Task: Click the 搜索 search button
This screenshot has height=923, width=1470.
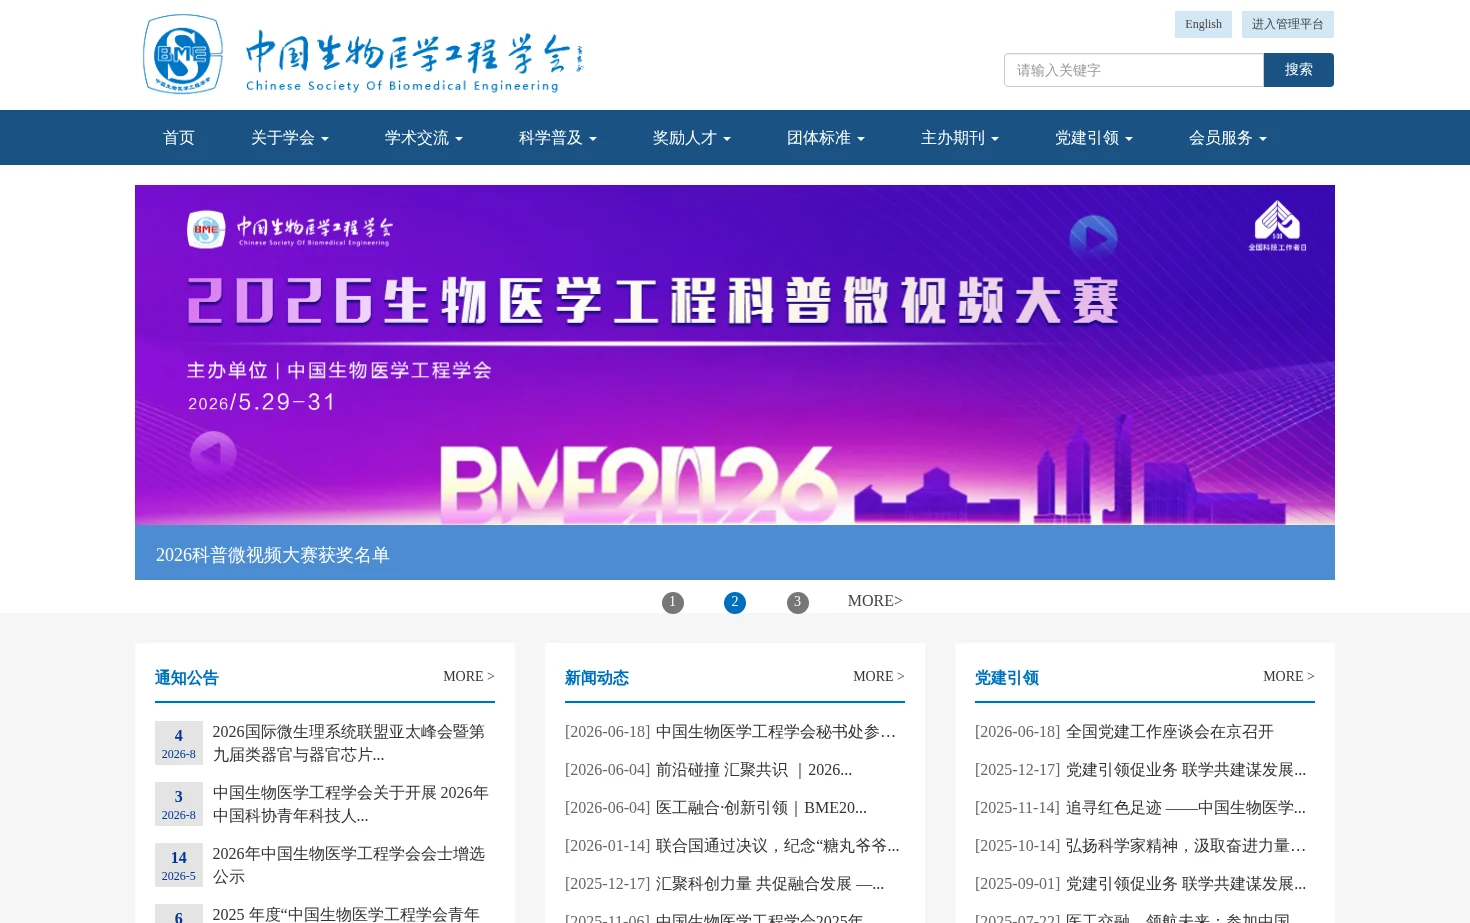Action: coord(1299,70)
